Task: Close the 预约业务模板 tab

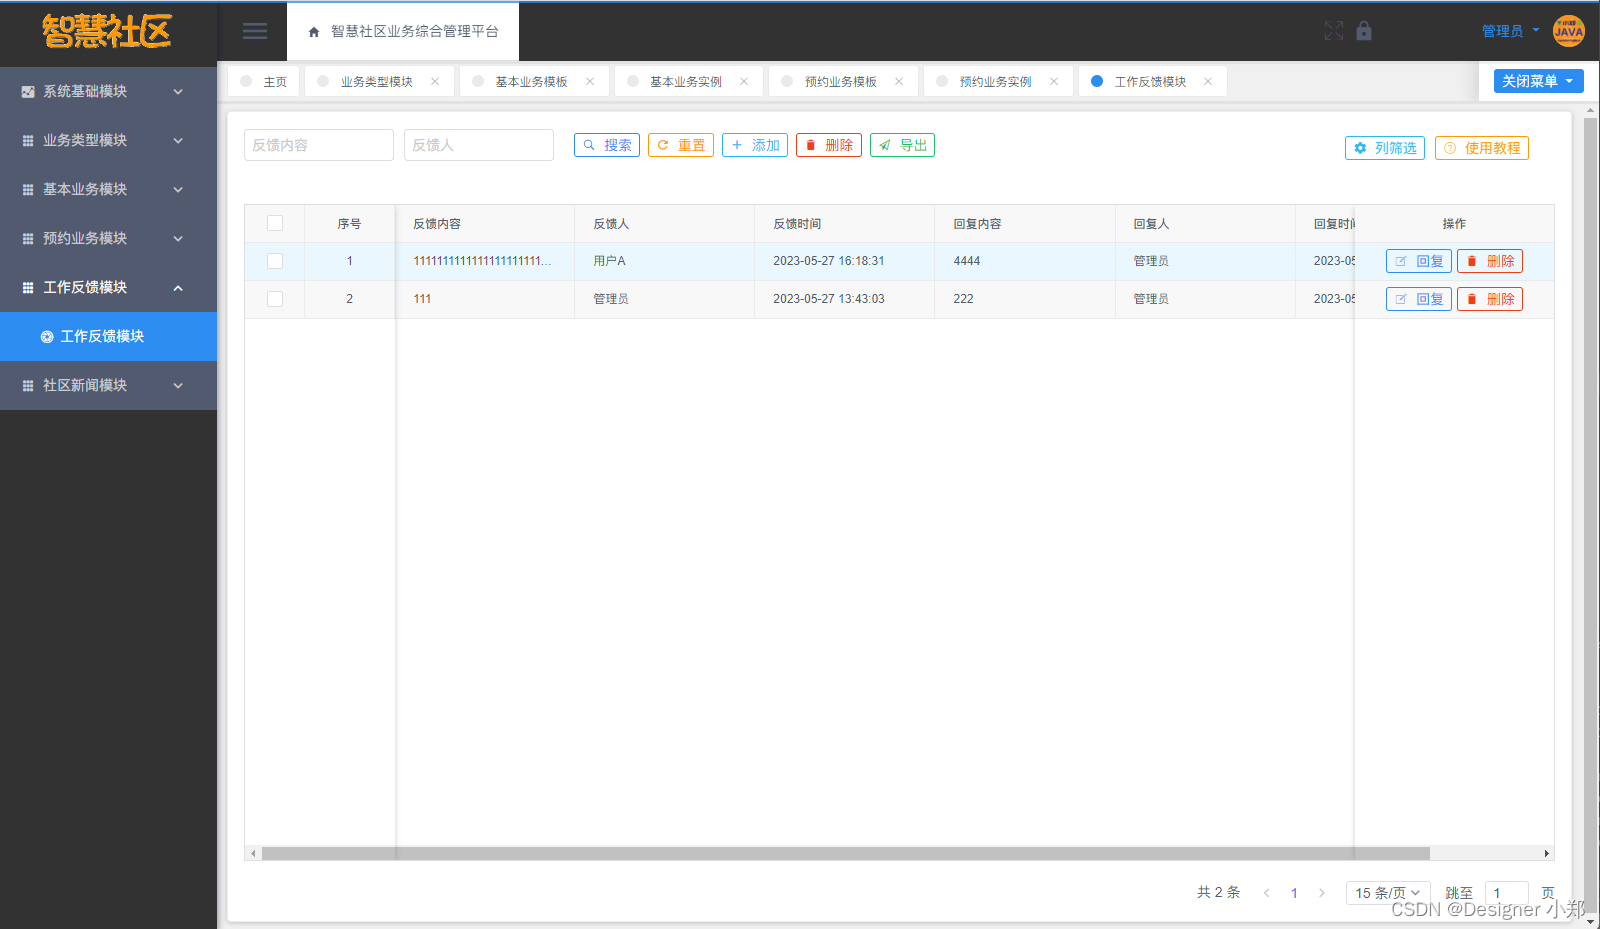Action: coord(899,82)
